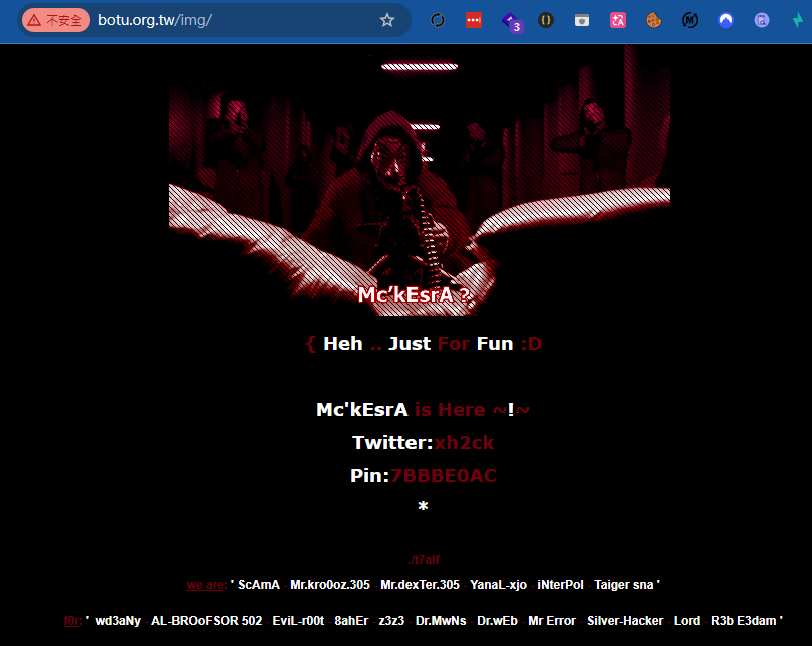Open the purple extension with badge 3

pos(512,21)
